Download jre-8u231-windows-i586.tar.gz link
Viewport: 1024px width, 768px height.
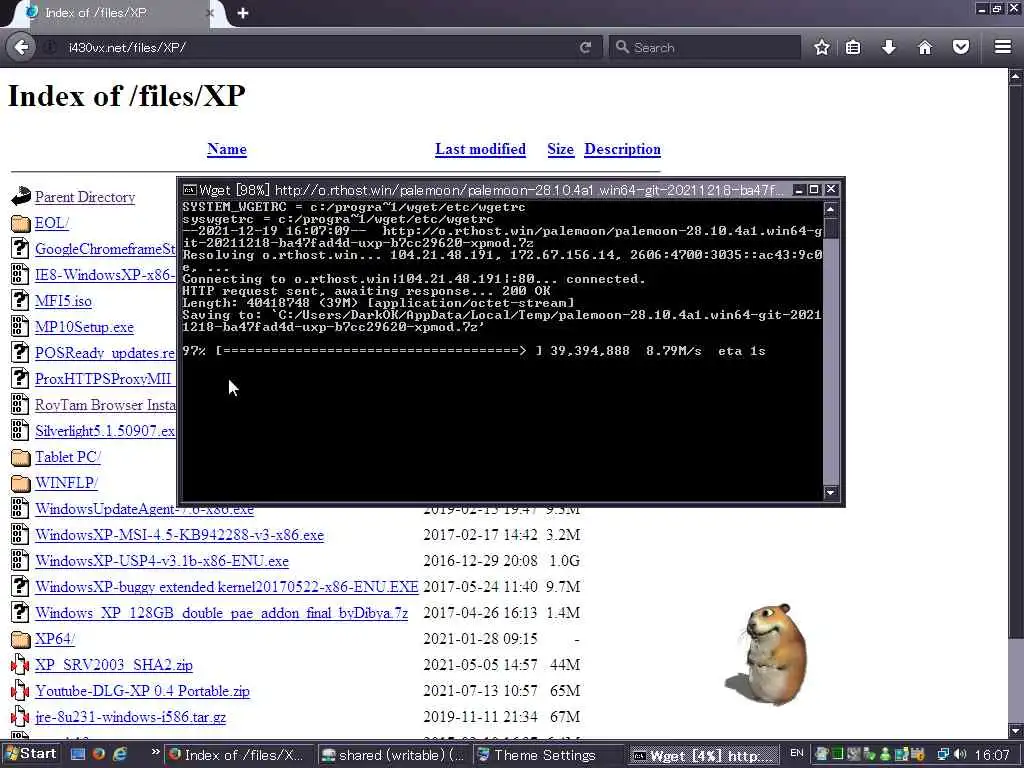[131, 717]
